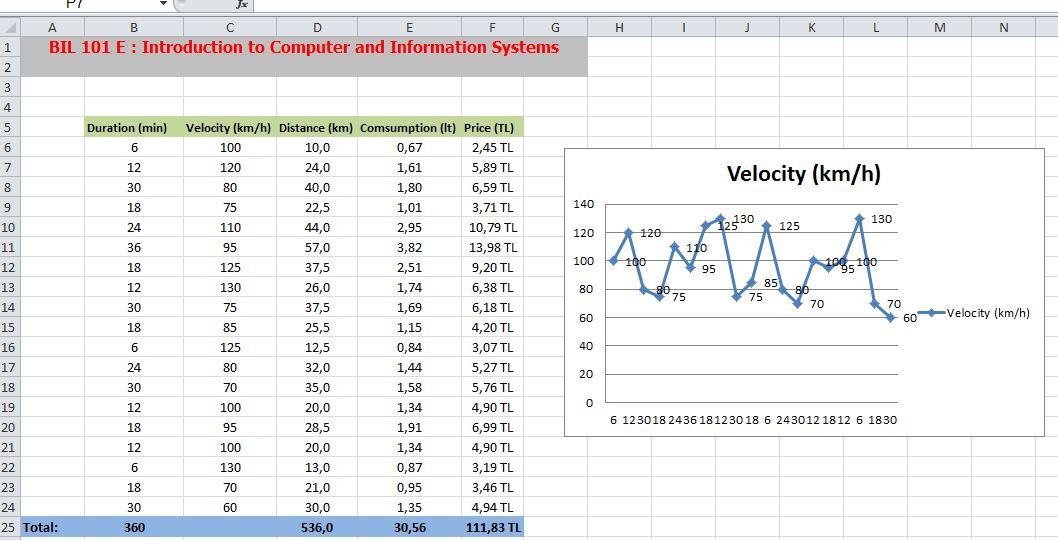Image resolution: width=1058 pixels, height=540 pixels.
Task: Select row 5 header
Action: point(10,128)
